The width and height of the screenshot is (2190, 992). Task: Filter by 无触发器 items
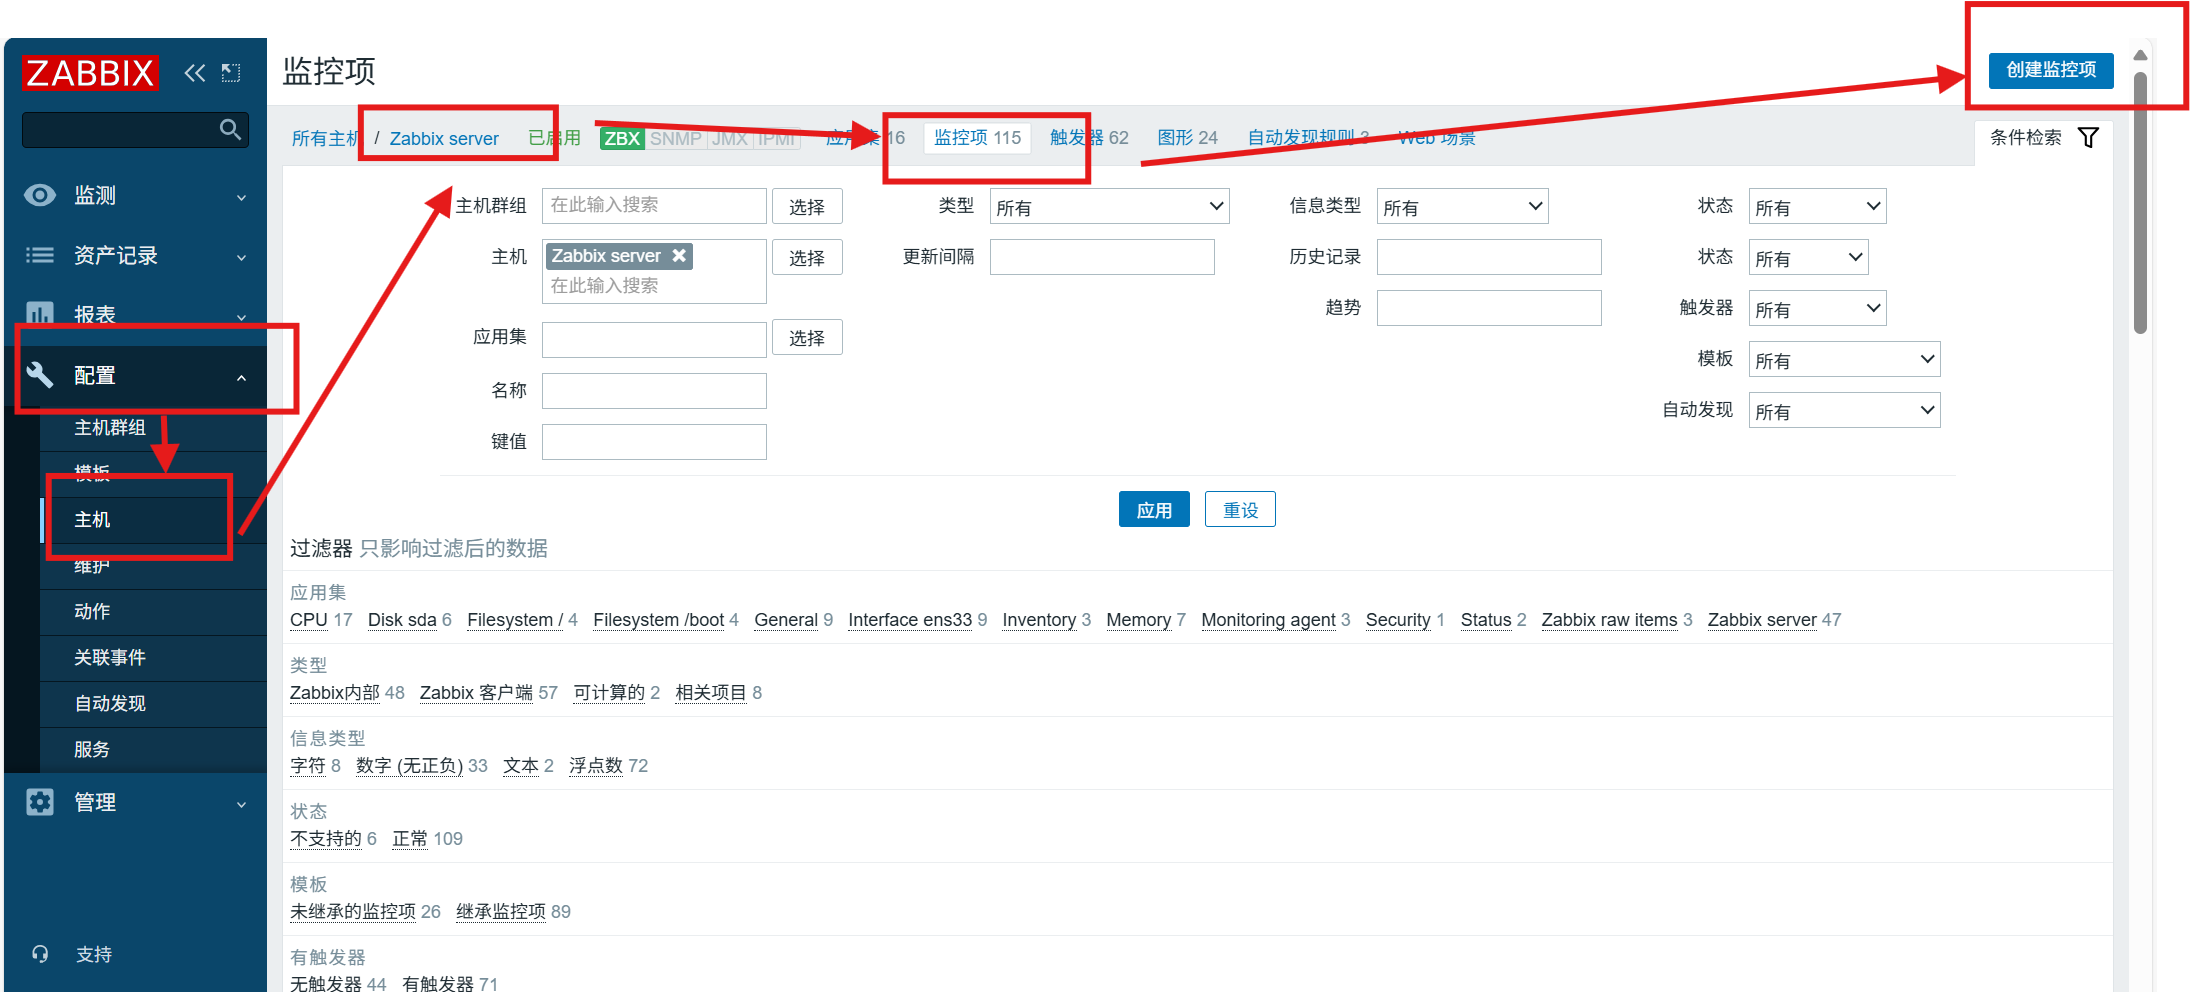tap(326, 984)
